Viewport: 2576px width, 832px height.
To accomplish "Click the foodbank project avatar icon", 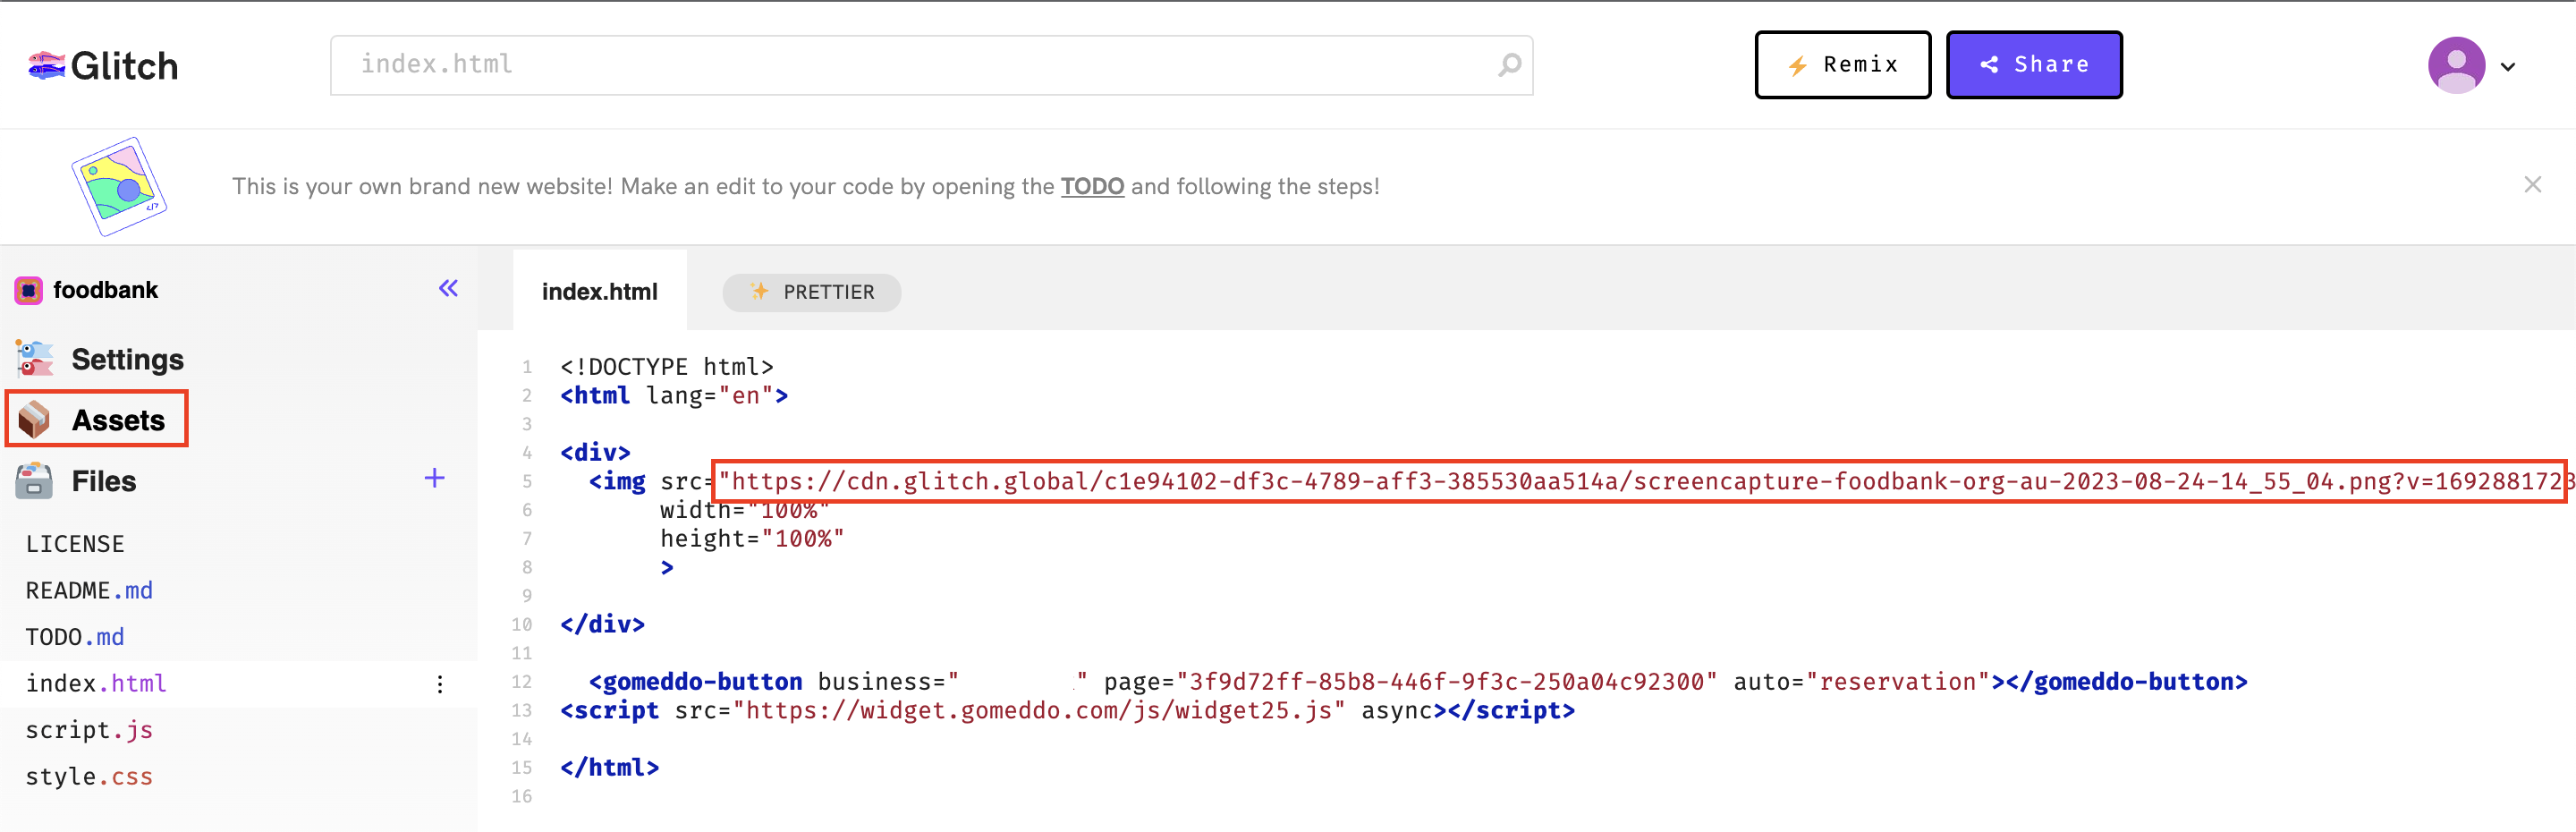I will pyautogui.click(x=28, y=290).
